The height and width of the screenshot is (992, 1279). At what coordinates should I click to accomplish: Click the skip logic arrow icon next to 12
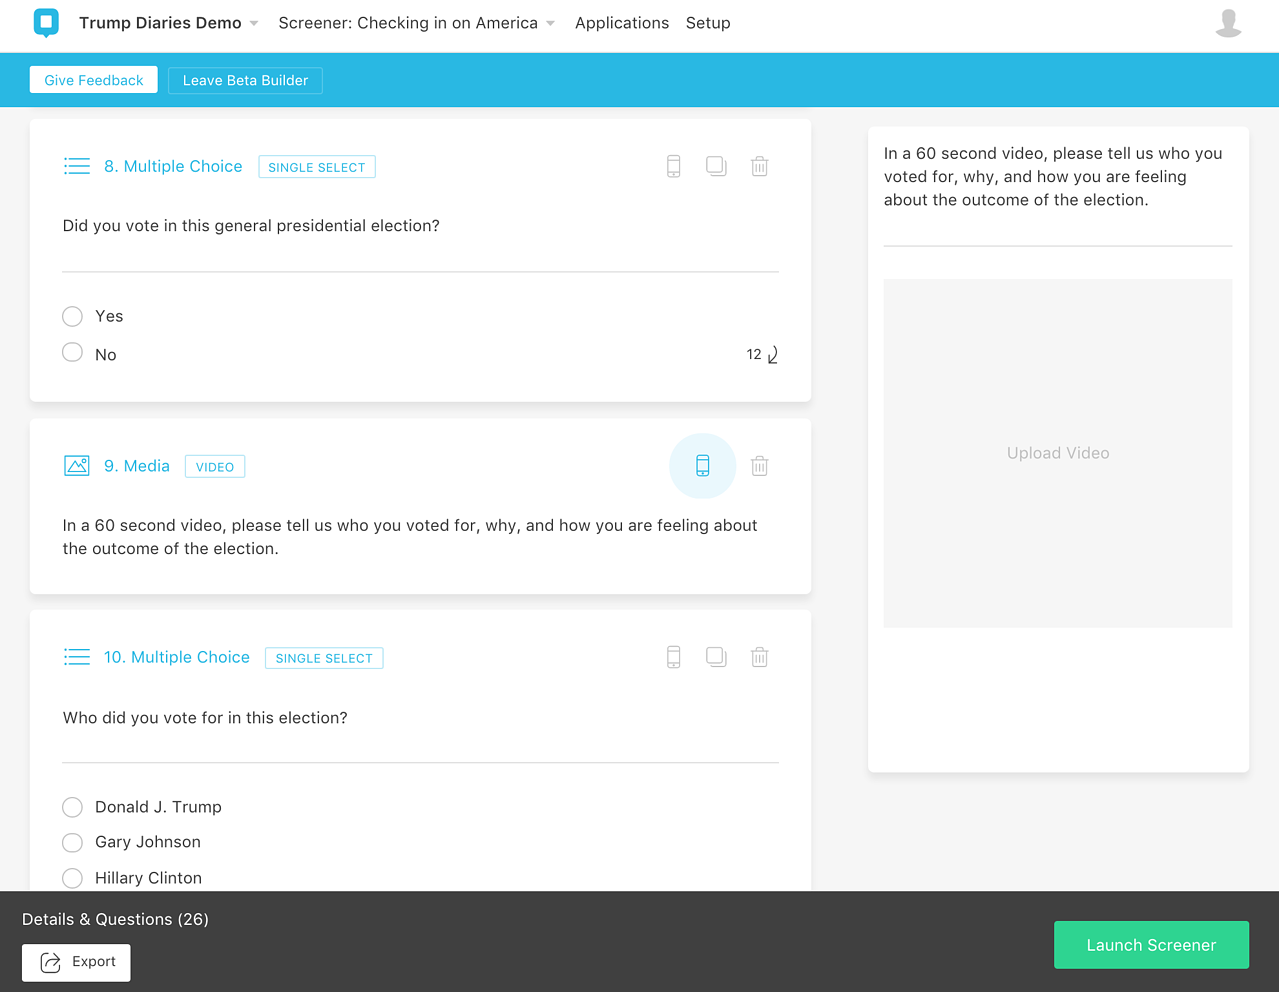(772, 355)
